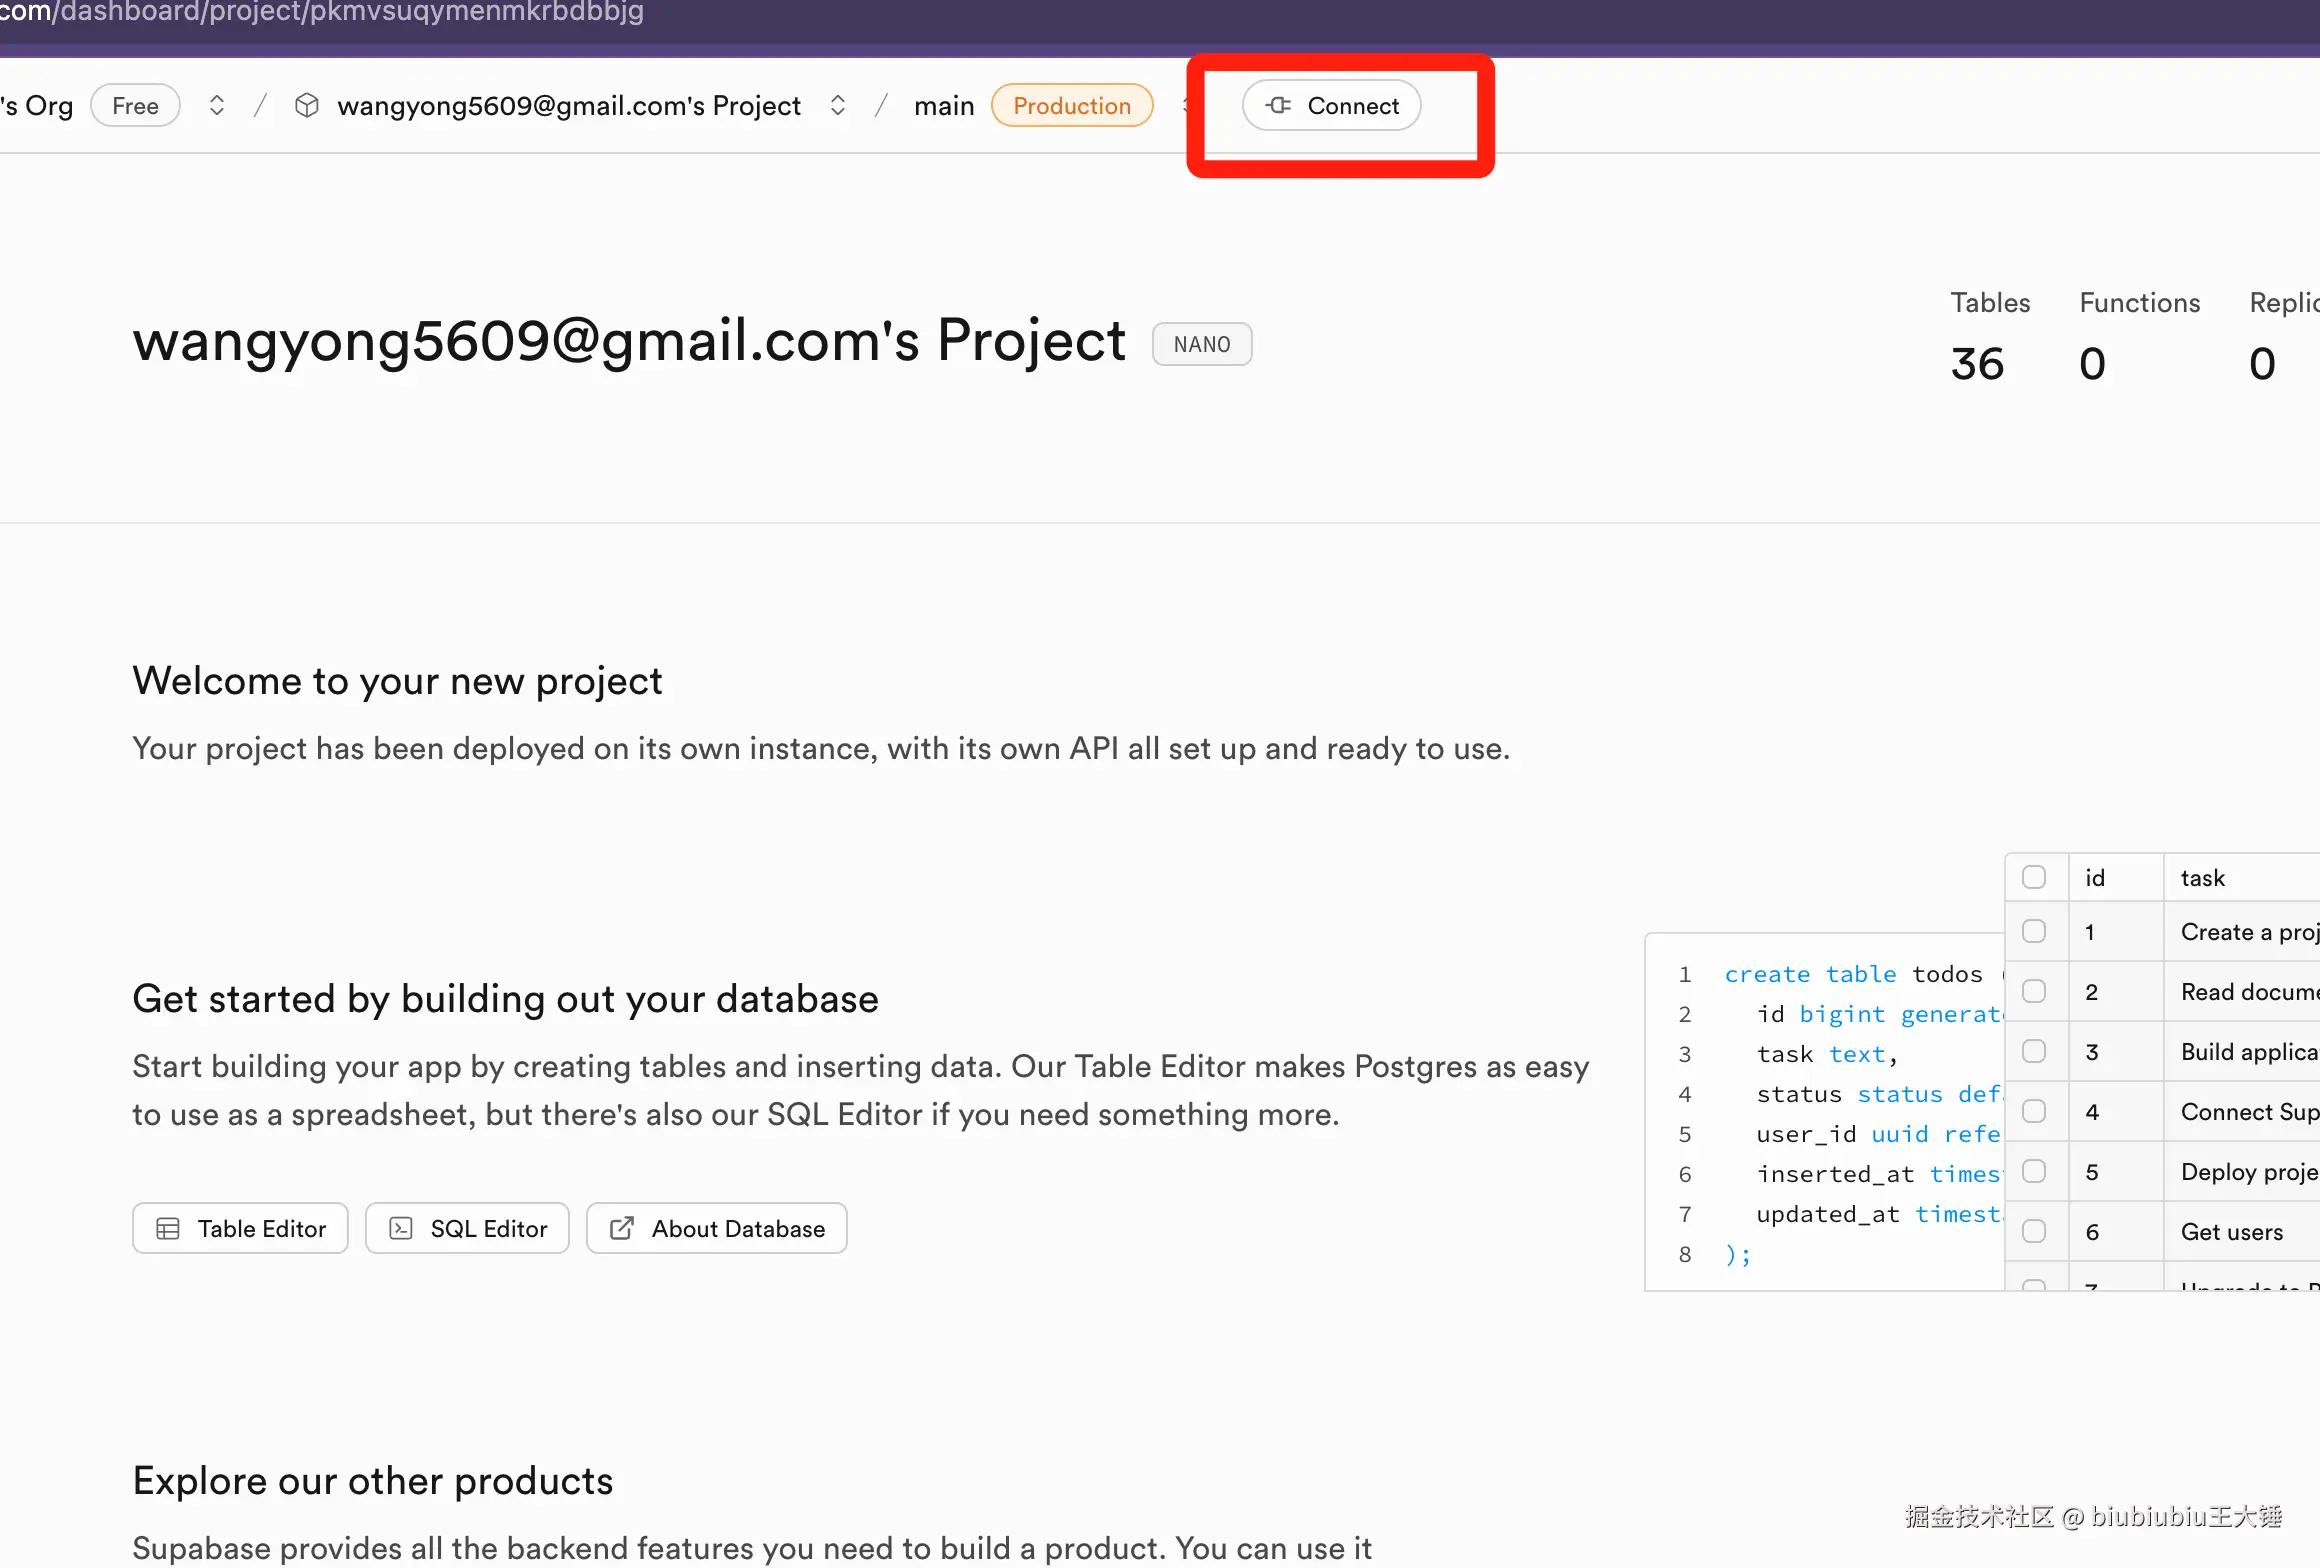This screenshot has height=1568, width=2320.
Task: Expand the organization switcher chevrons
Action: pyautogui.click(x=216, y=105)
